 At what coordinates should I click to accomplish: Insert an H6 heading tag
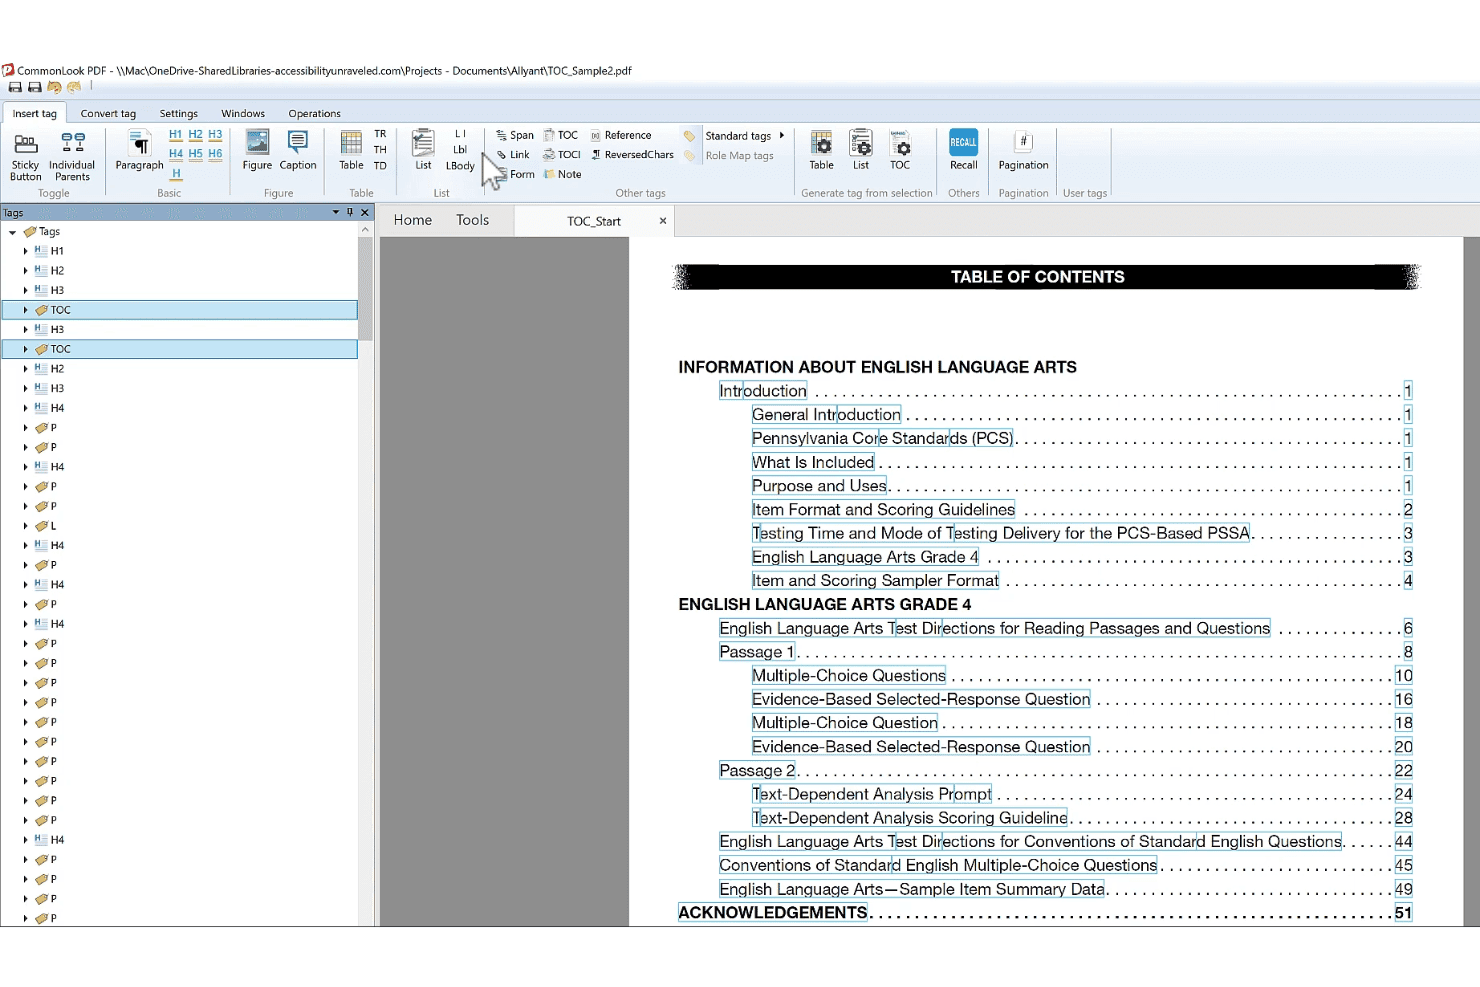point(215,153)
